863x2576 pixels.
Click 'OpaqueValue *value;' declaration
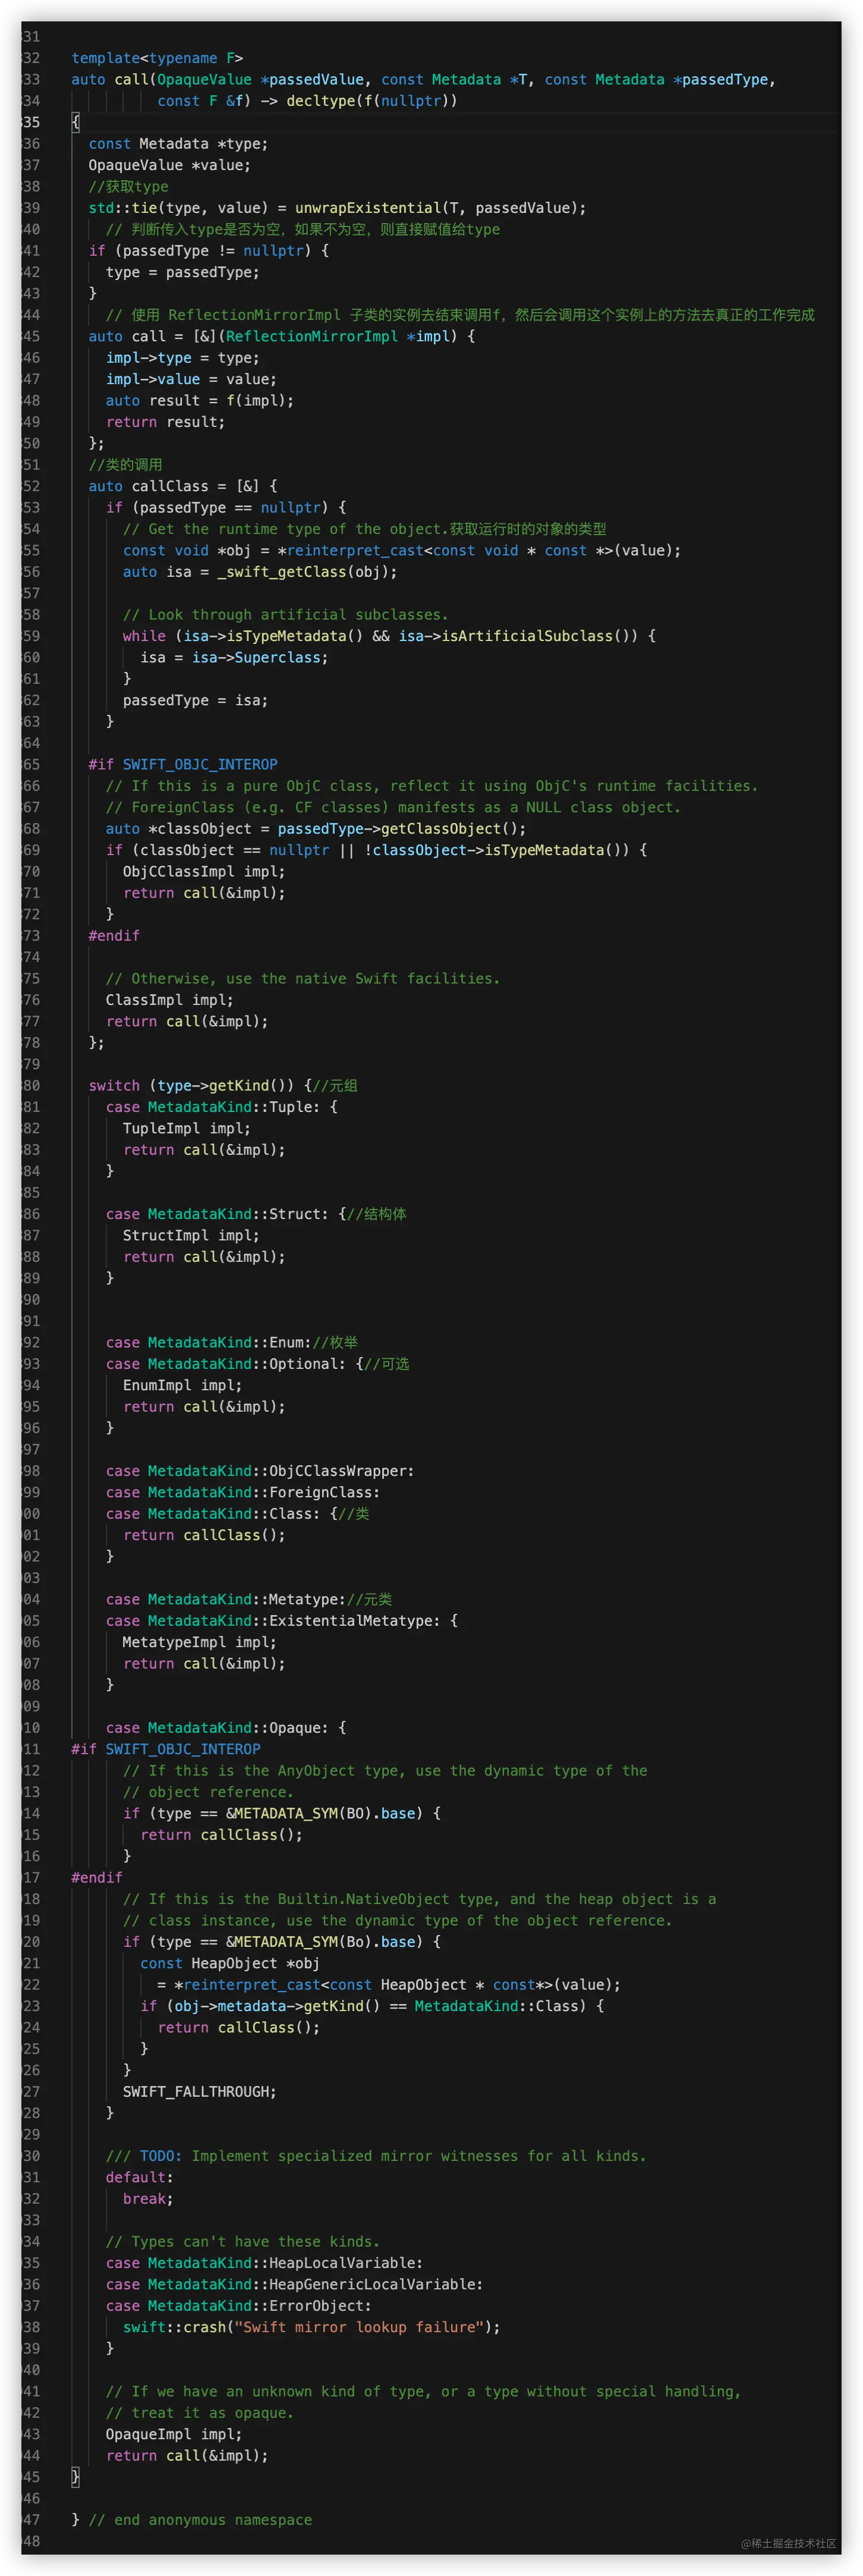click(x=170, y=165)
